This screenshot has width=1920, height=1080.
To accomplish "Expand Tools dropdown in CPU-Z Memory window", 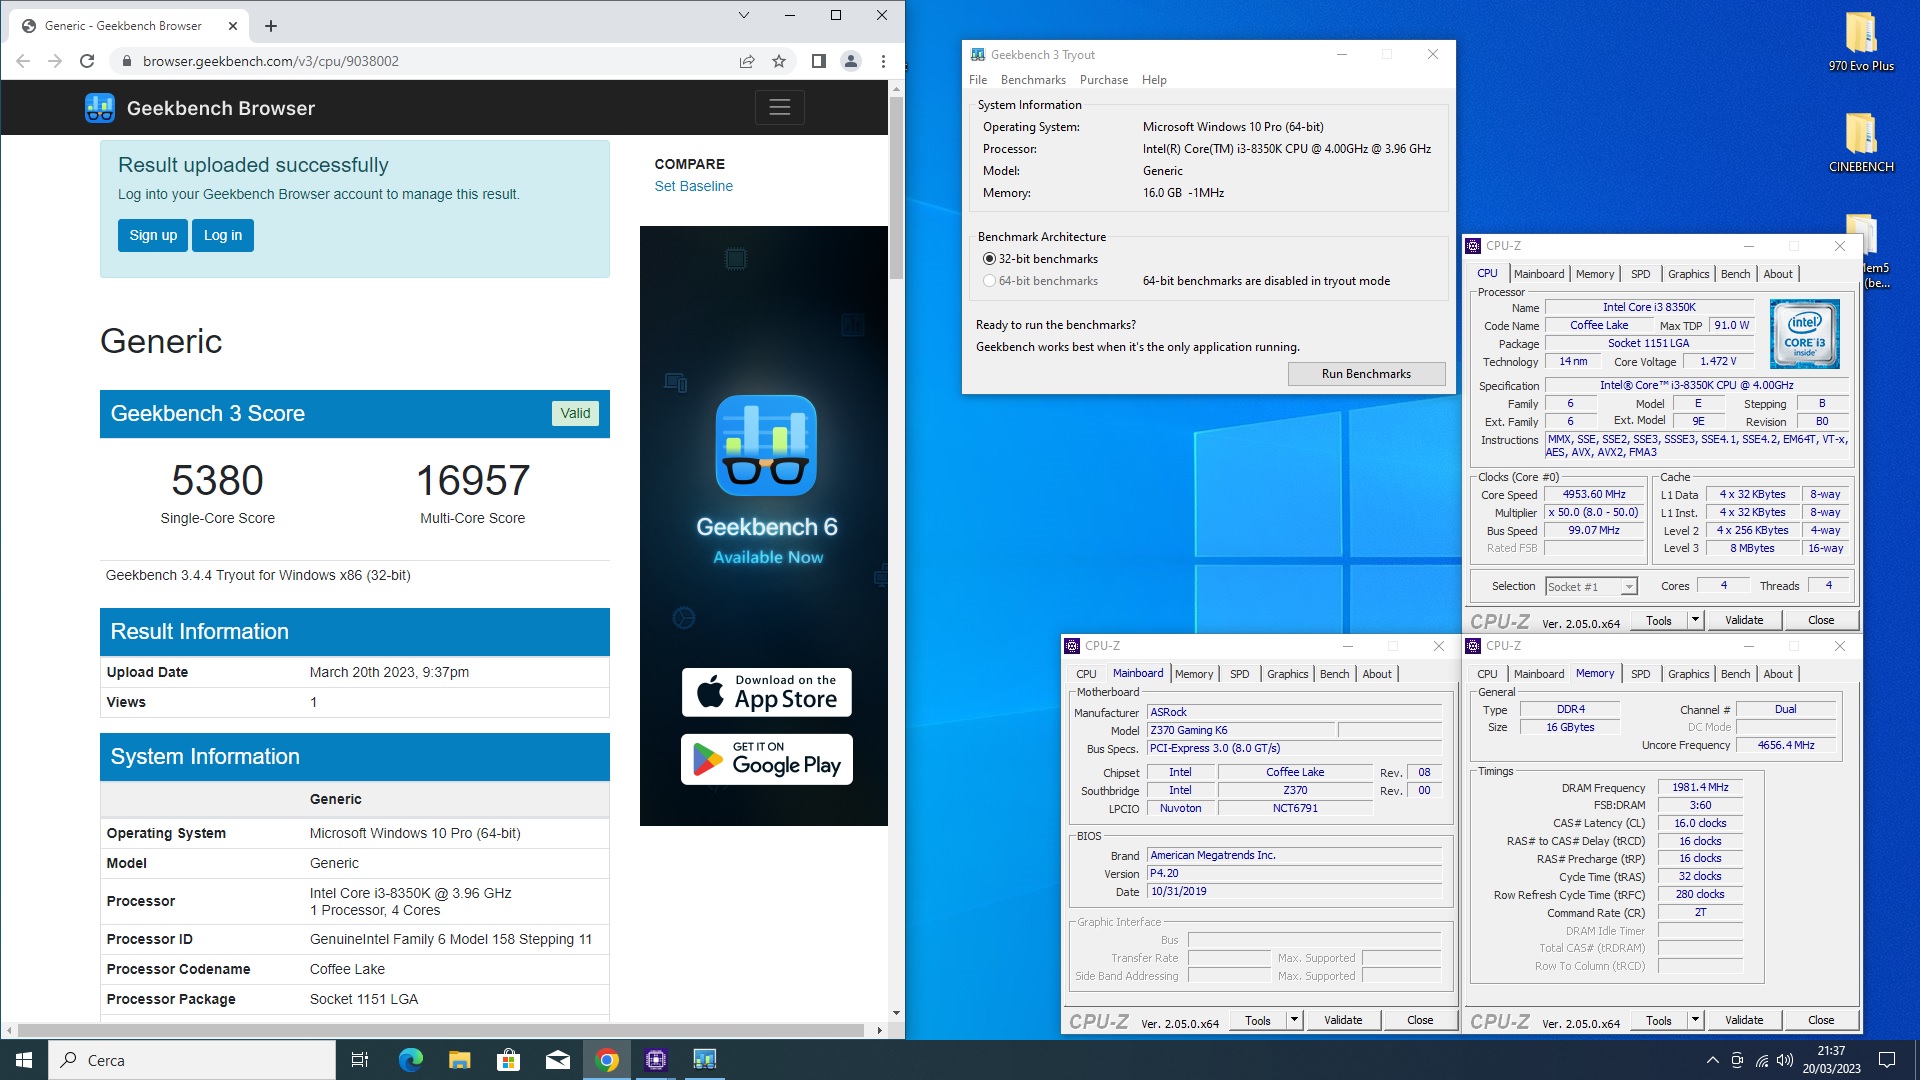I will pos(1695,1020).
